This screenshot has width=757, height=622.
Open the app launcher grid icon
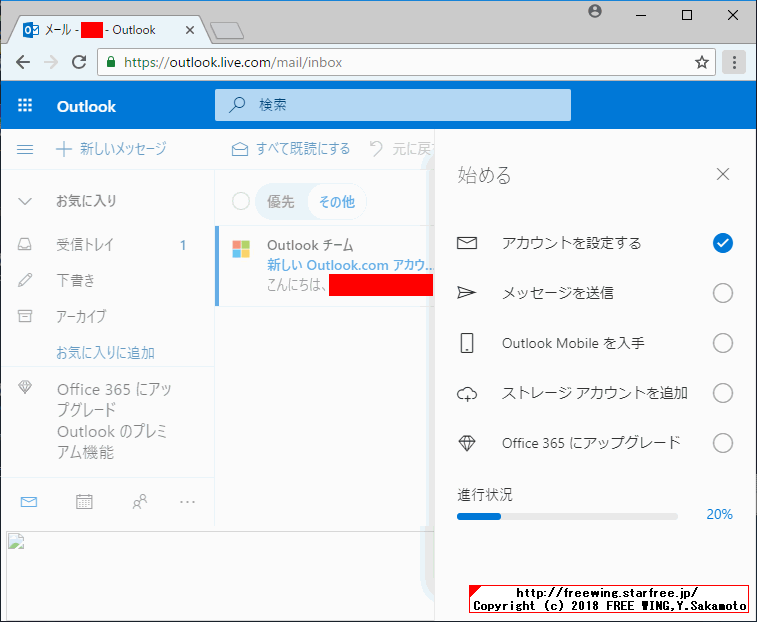pos(25,105)
